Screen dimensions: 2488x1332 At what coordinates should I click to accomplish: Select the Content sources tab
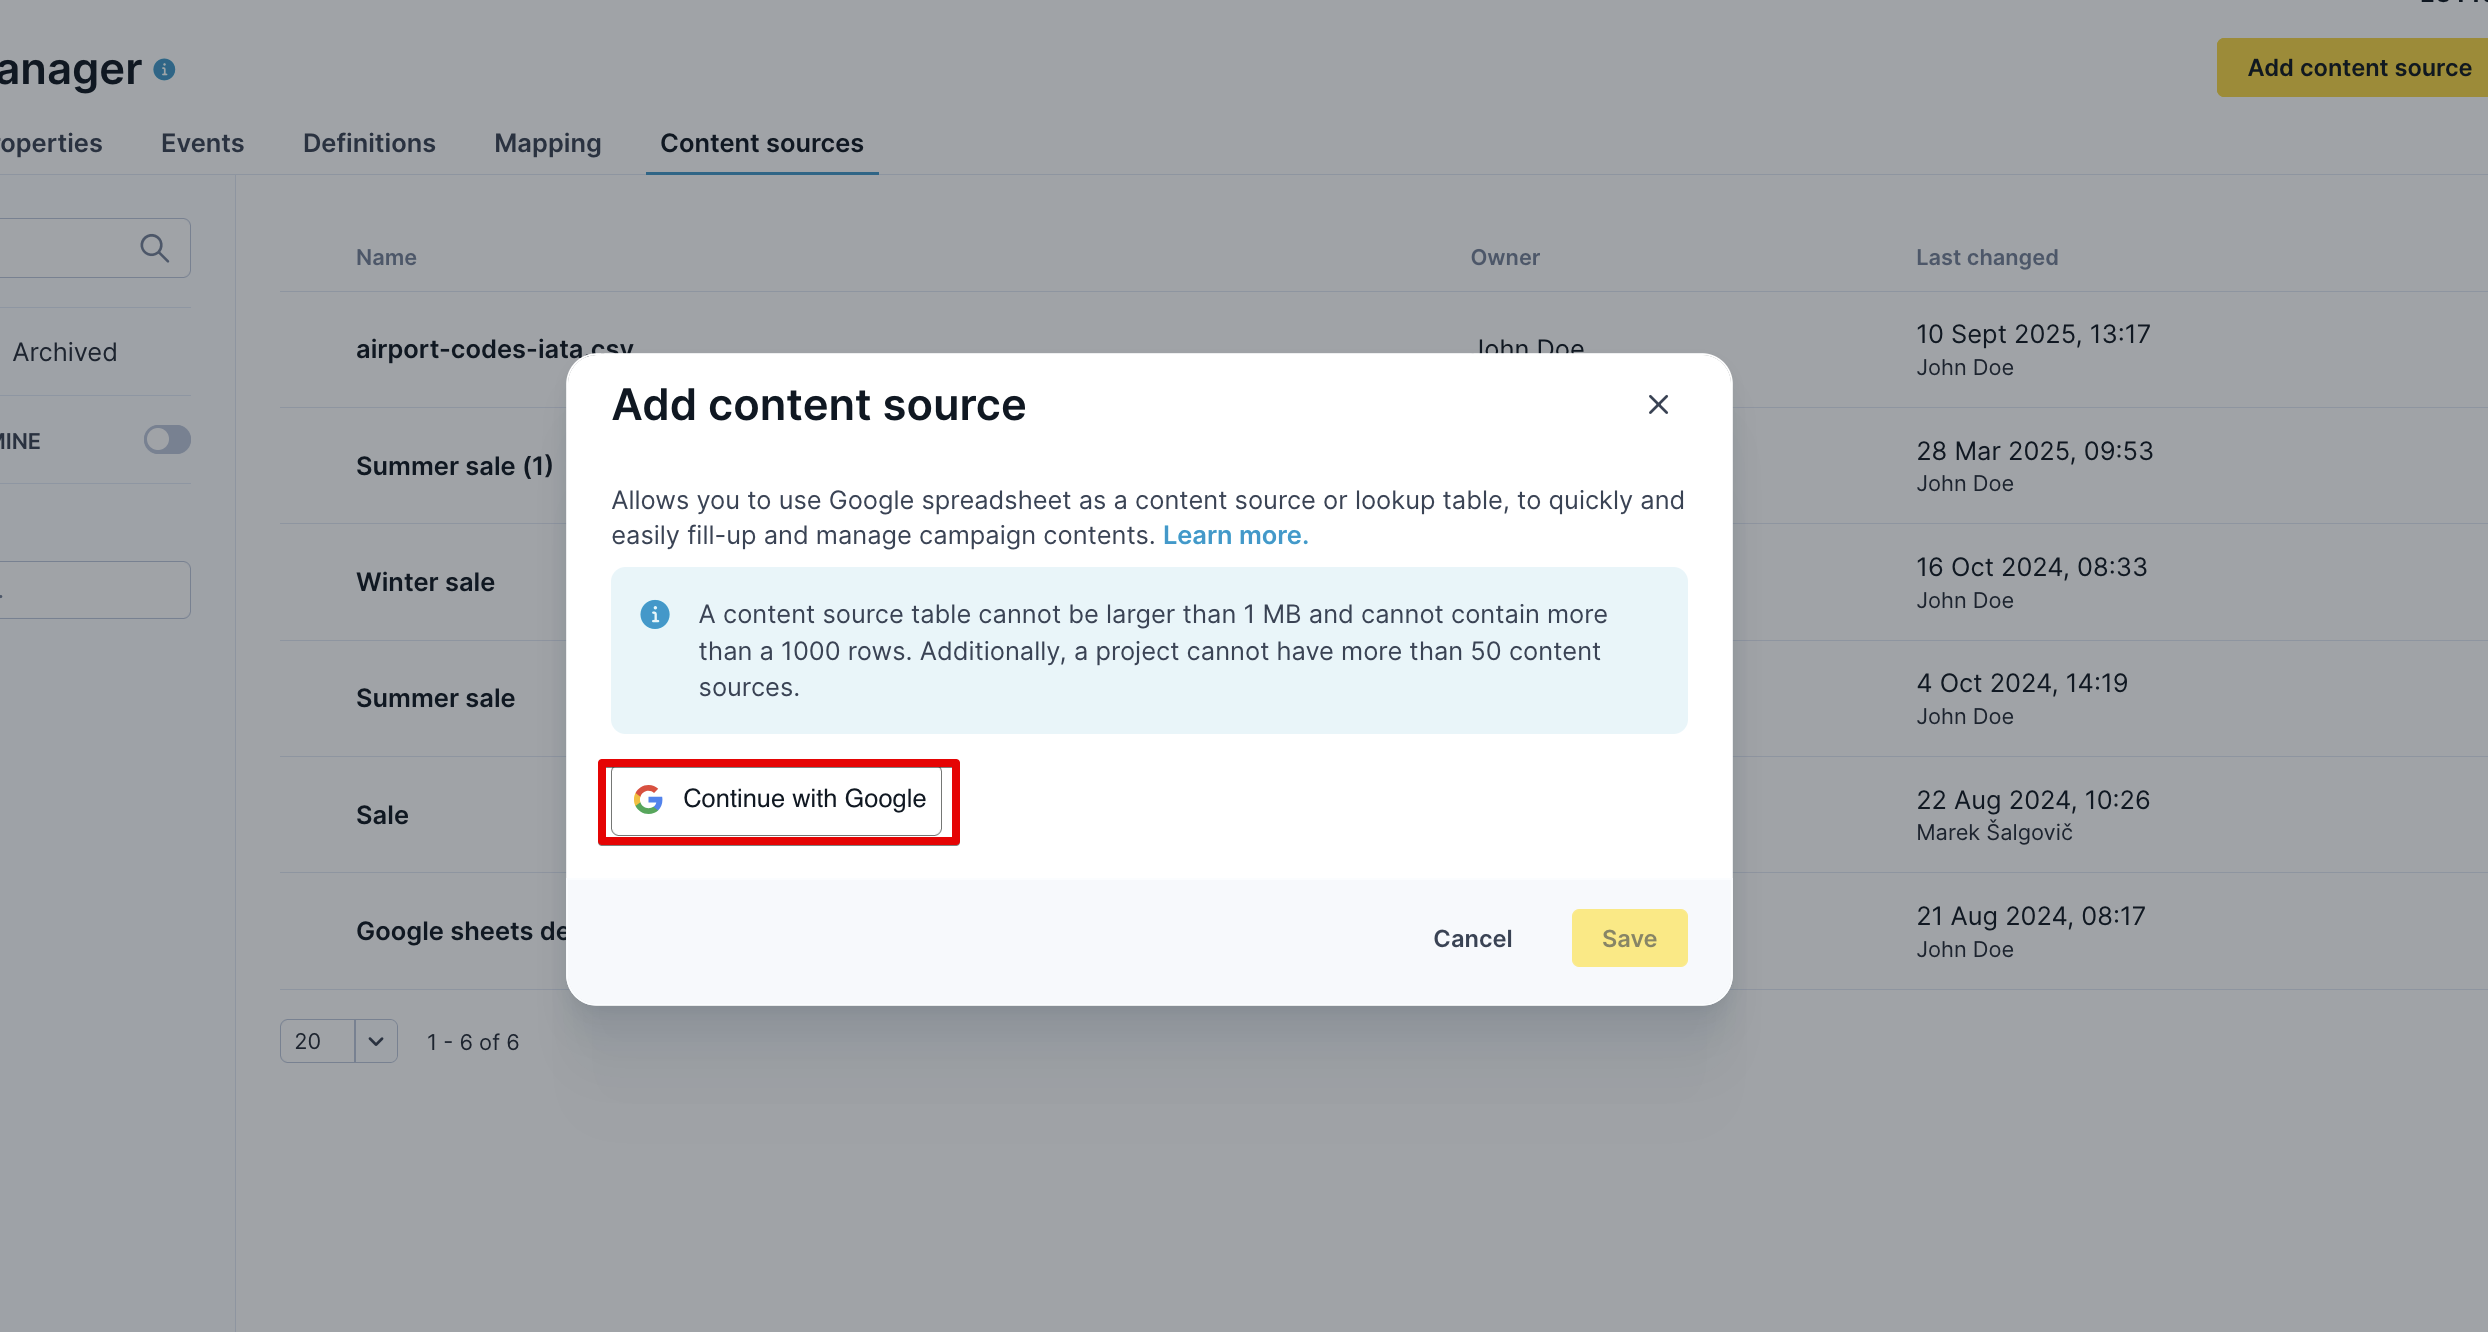(762, 143)
